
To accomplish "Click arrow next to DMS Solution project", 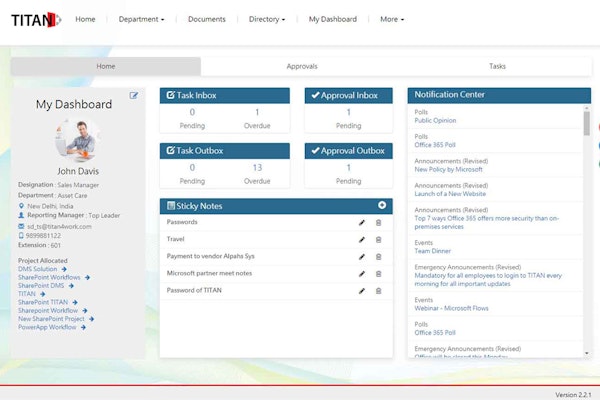I will coord(65,269).
